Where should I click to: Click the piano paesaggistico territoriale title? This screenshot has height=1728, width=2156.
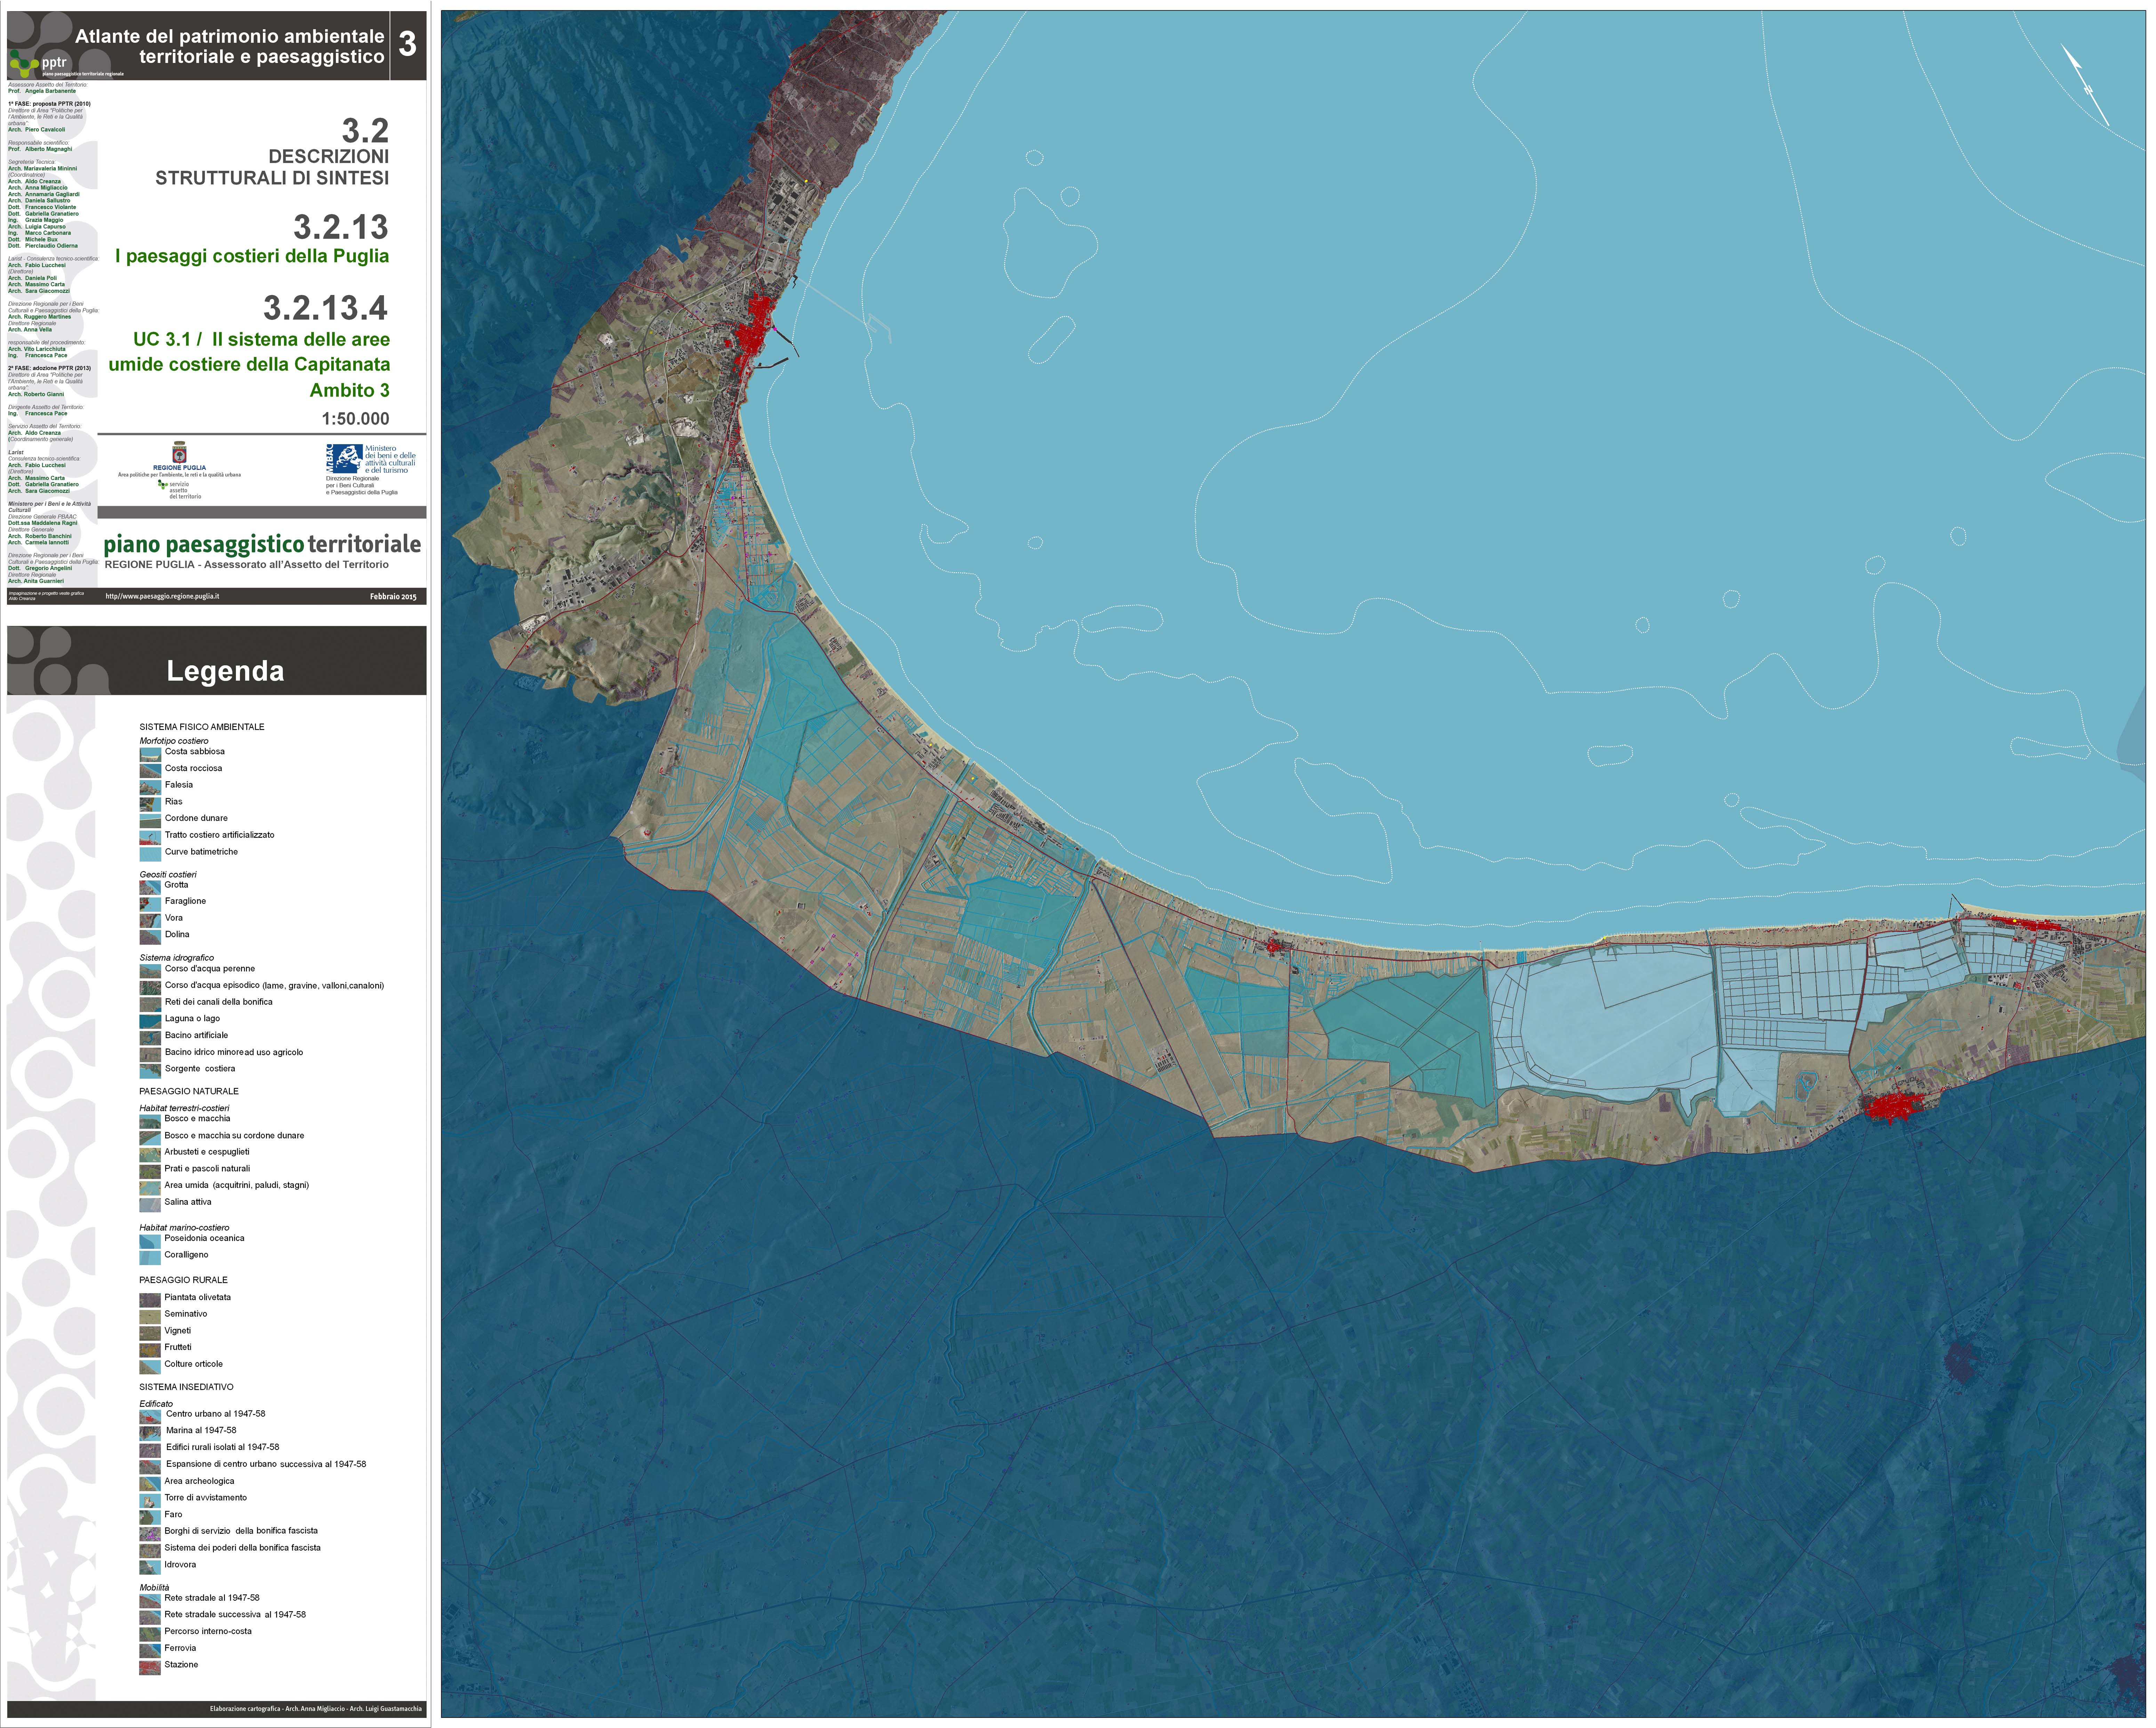coord(262,545)
